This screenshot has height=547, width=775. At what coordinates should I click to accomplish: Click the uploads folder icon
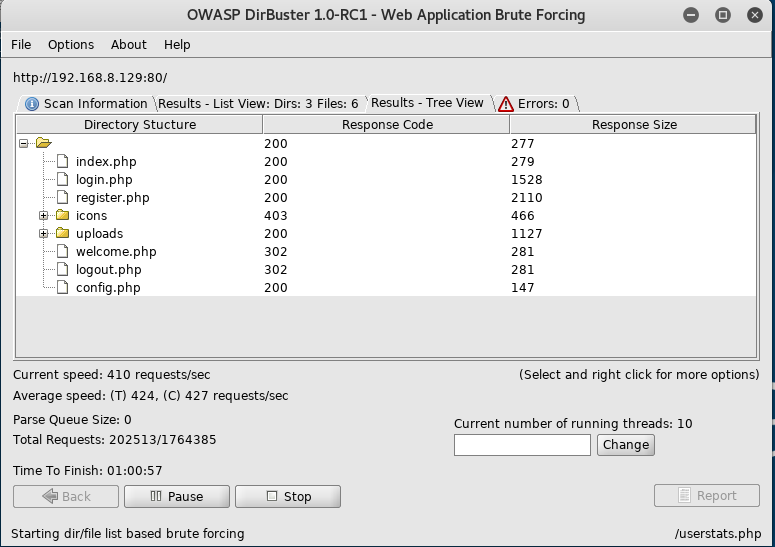[62, 233]
